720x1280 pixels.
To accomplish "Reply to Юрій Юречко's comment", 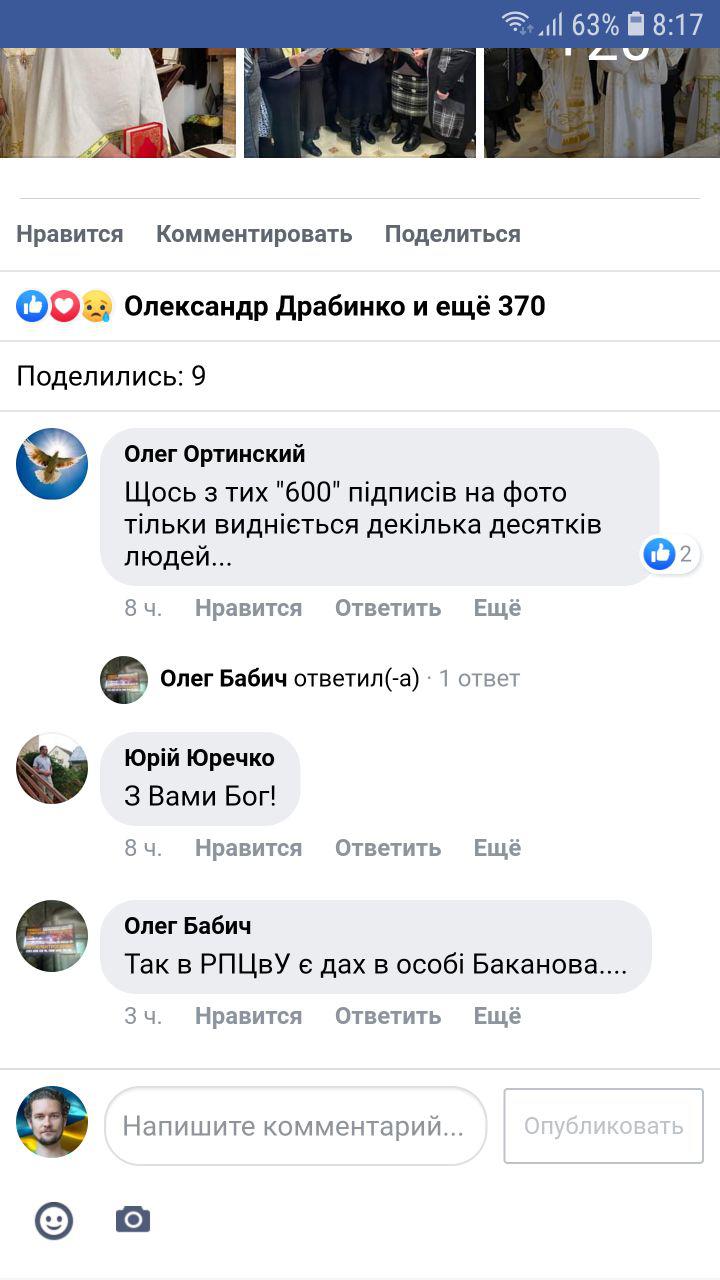I will (x=388, y=848).
